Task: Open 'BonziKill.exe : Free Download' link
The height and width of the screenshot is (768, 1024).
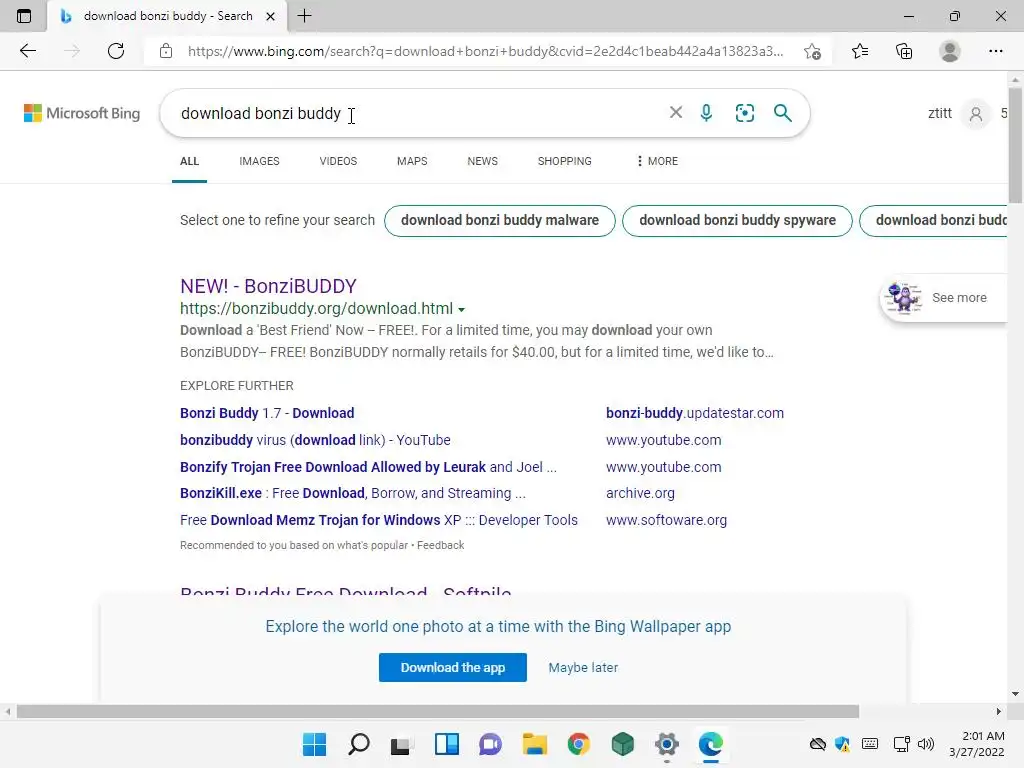Action: [x=353, y=493]
